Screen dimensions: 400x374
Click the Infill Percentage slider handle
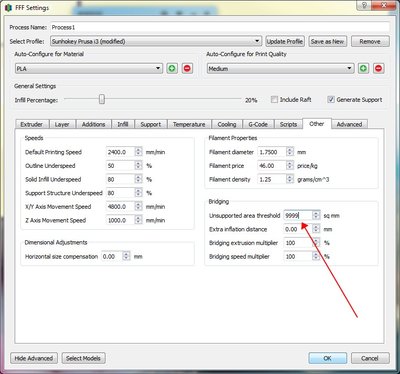tap(102, 99)
